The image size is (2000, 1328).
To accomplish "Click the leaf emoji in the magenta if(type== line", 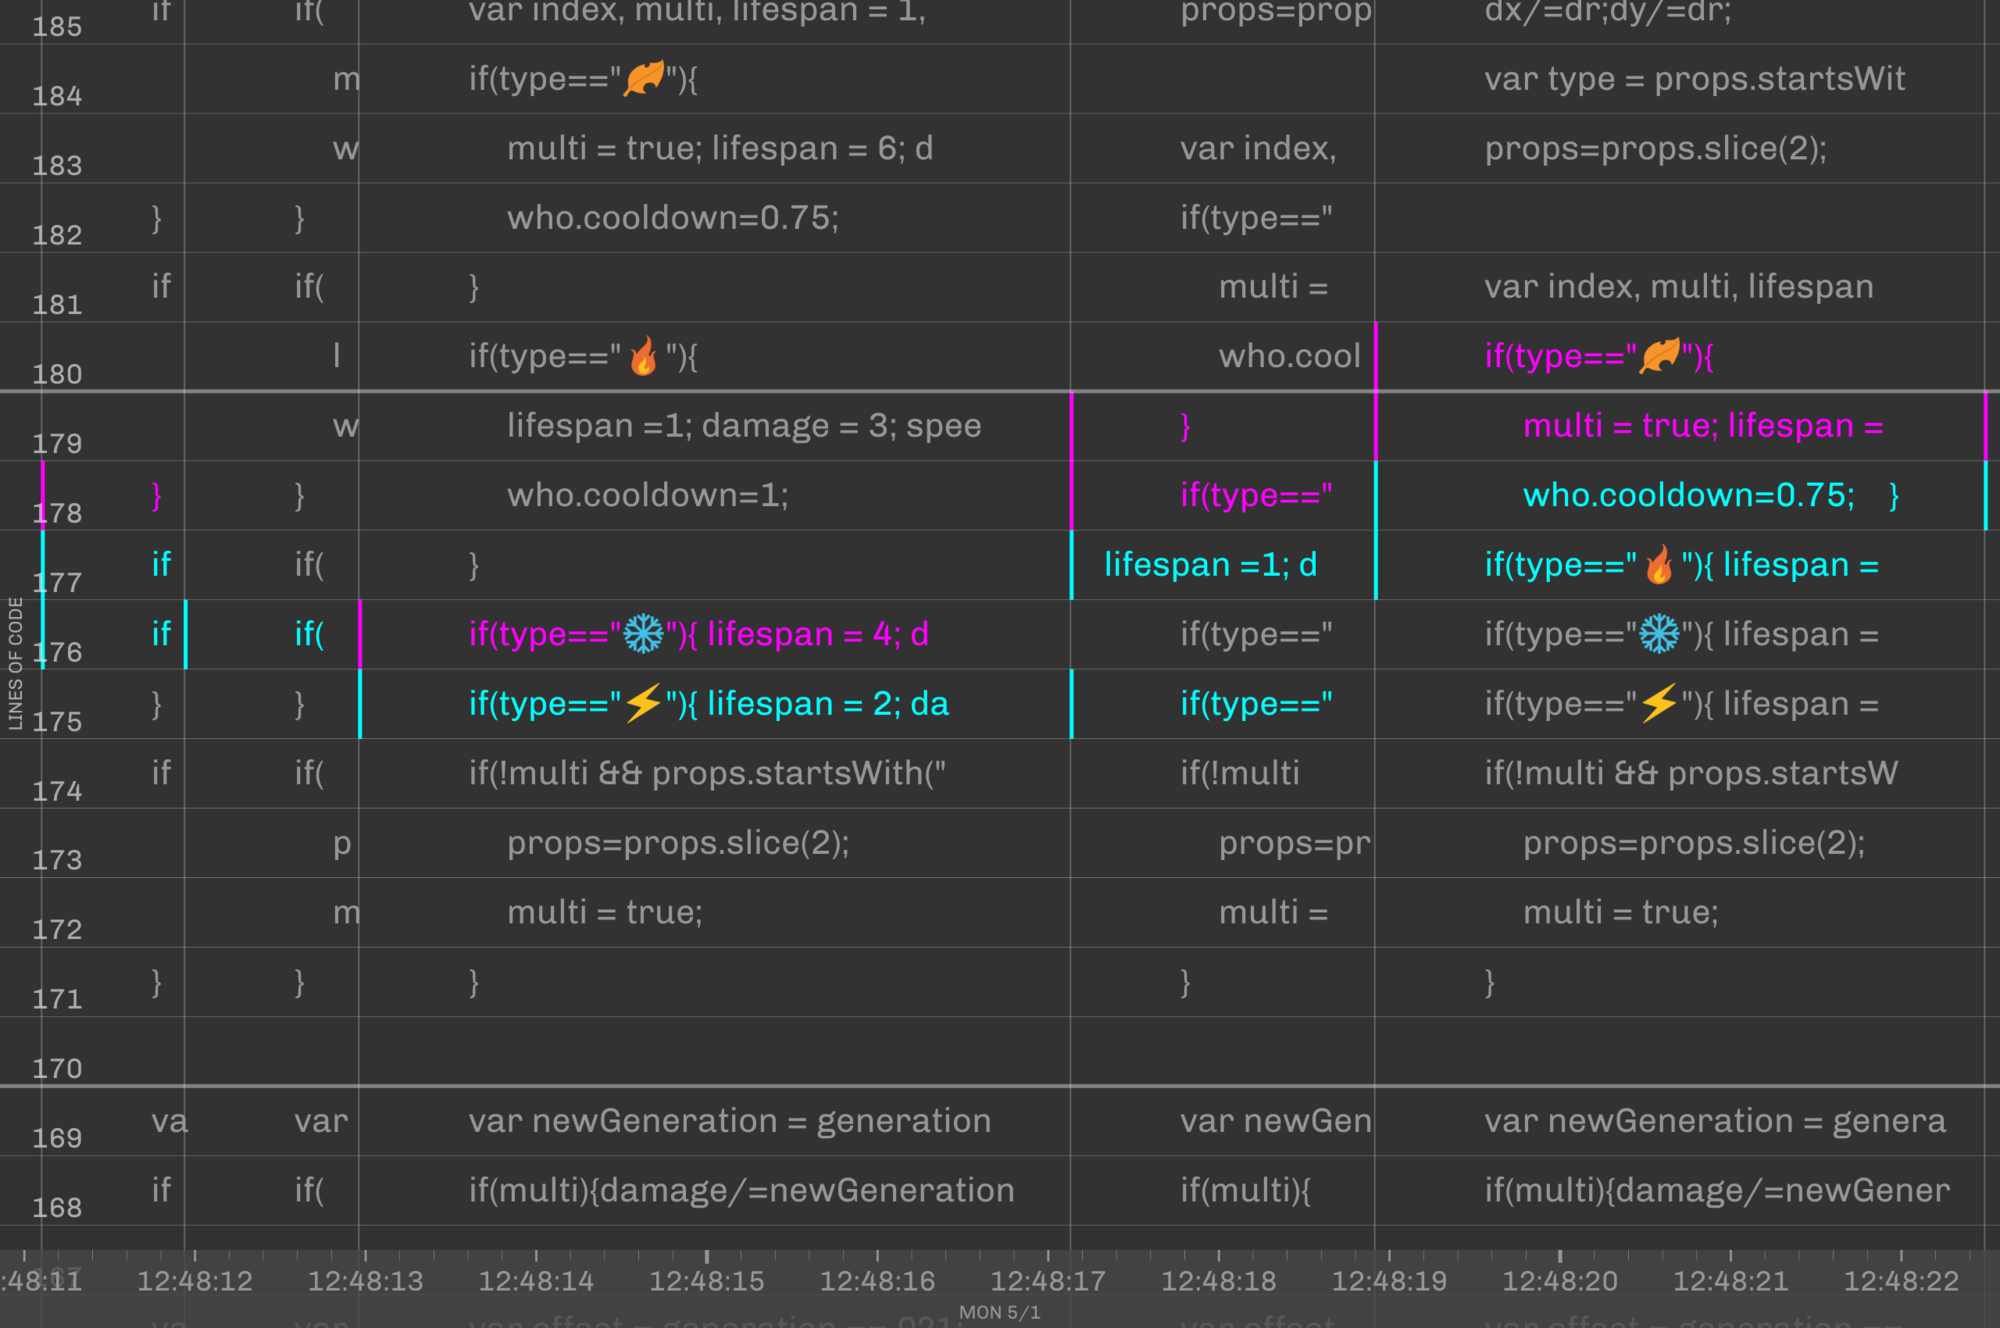I will point(1659,356).
